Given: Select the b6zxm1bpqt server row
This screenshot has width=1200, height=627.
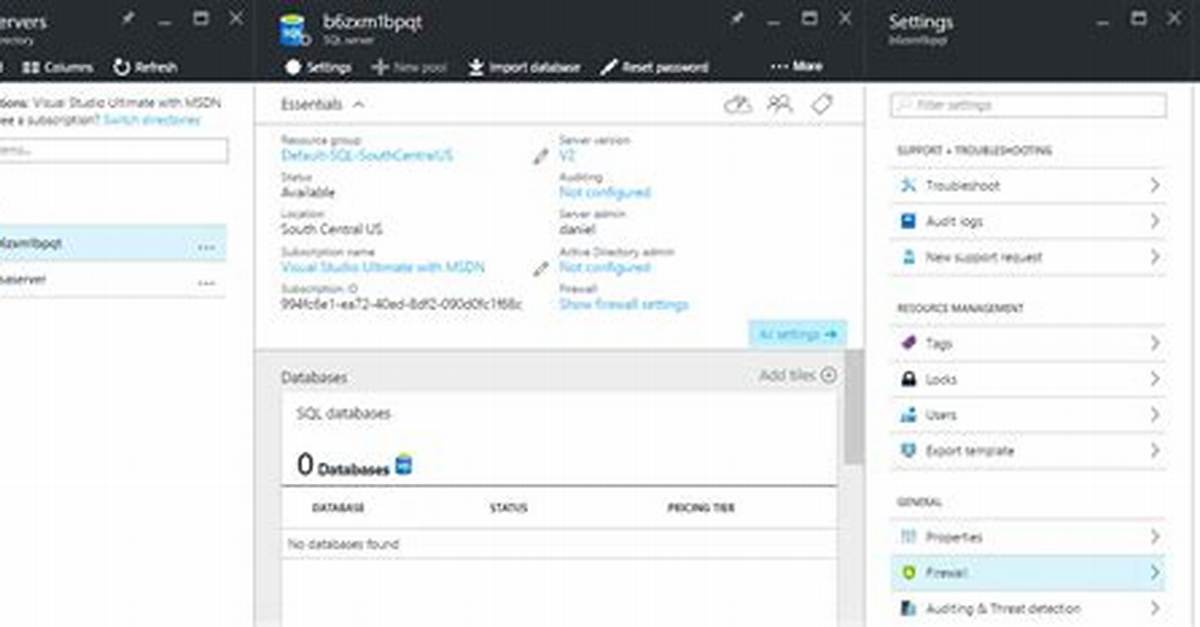Looking at the screenshot, I should pyautogui.click(x=113, y=243).
